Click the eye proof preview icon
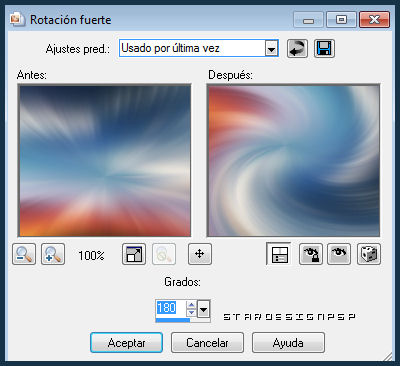The width and height of the screenshot is (400, 366). click(339, 254)
